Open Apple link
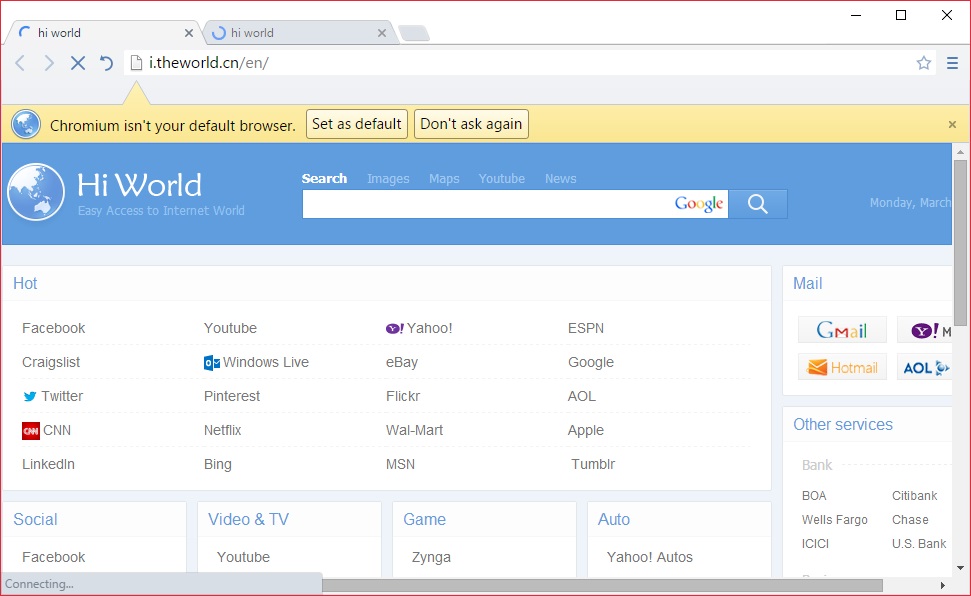Viewport: 971px width, 596px height. click(x=586, y=431)
